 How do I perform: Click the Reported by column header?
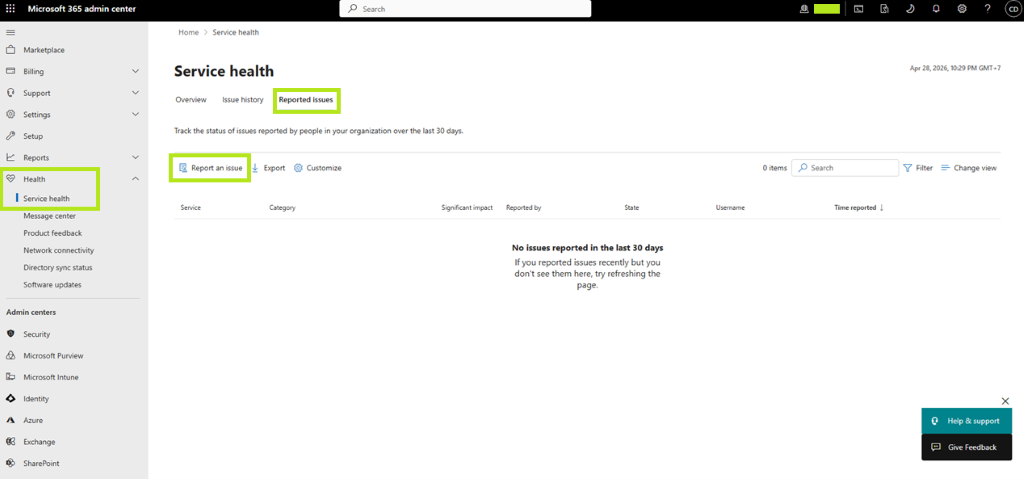coord(524,208)
